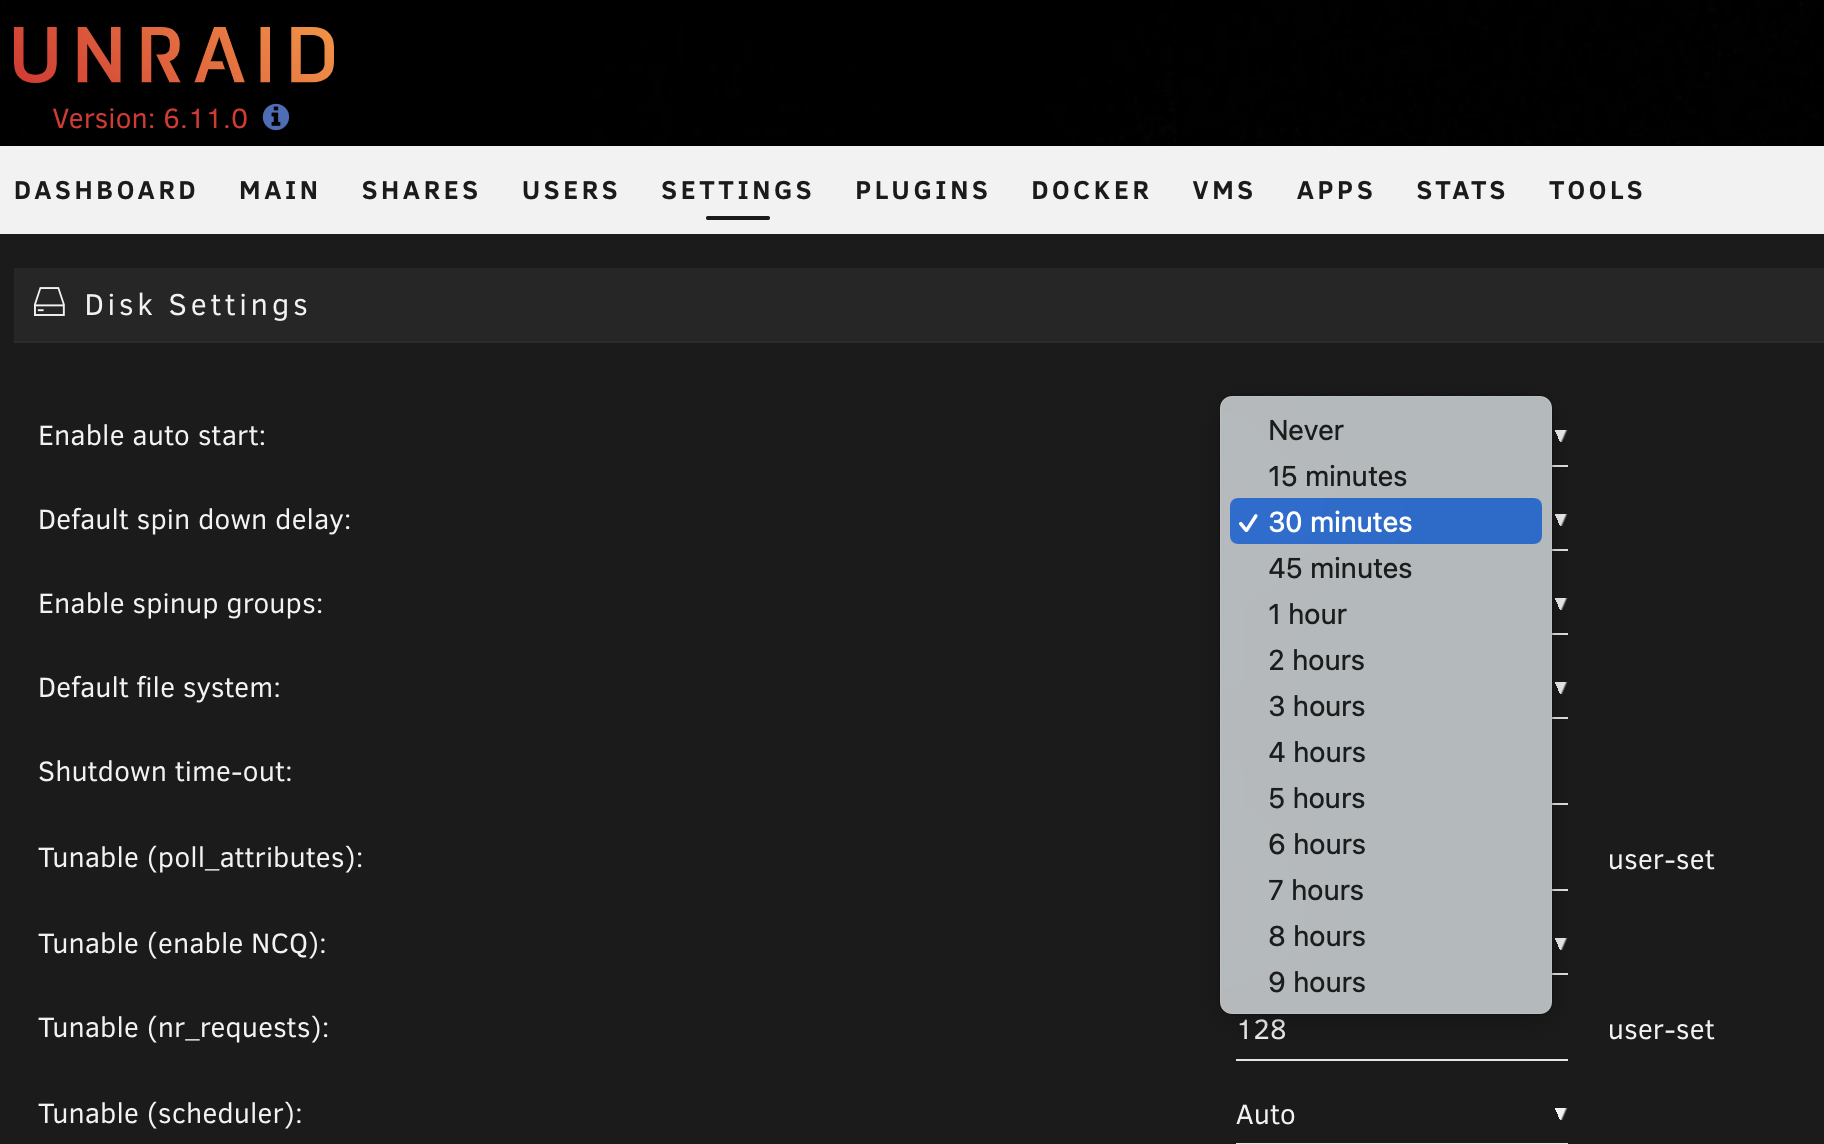Open the Tools tab
Image resolution: width=1824 pixels, height=1144 pixels.
tap(1596, 190)
